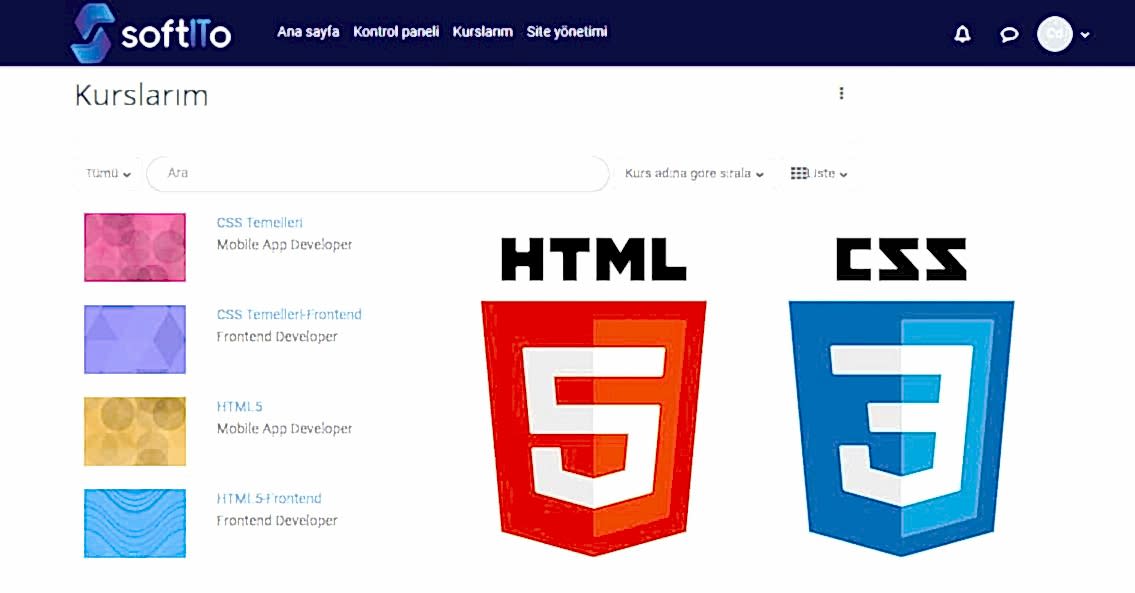Navigate to Kontrol paneli
The width and height of the screenshot is (1135, 593).
pyautogui.click(x=395, y=31)
